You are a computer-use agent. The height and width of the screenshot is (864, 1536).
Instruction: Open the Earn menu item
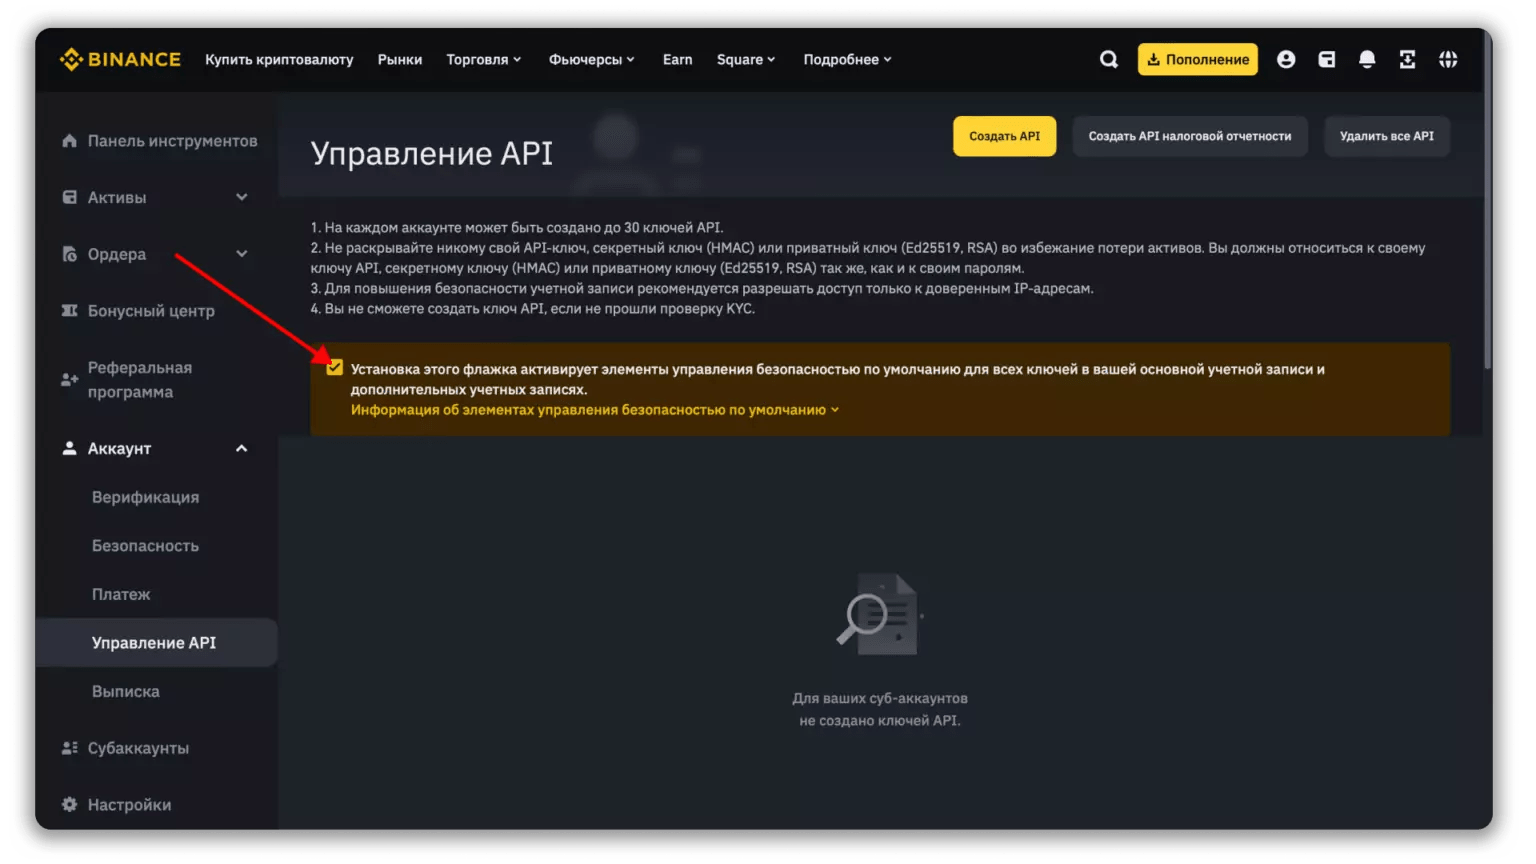[x=677, y=60]
